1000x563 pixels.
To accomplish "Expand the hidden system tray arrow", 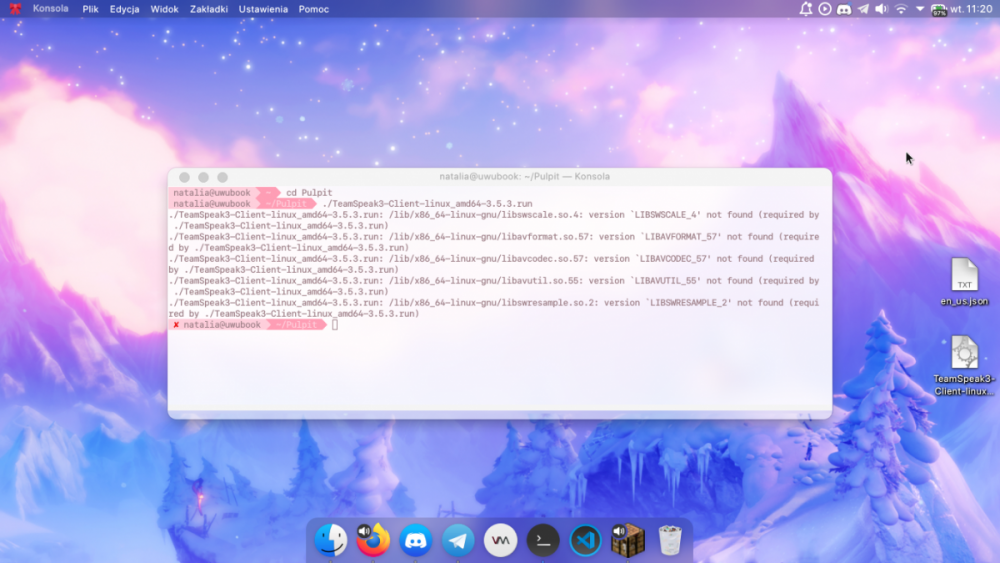I will pos(920,9).
